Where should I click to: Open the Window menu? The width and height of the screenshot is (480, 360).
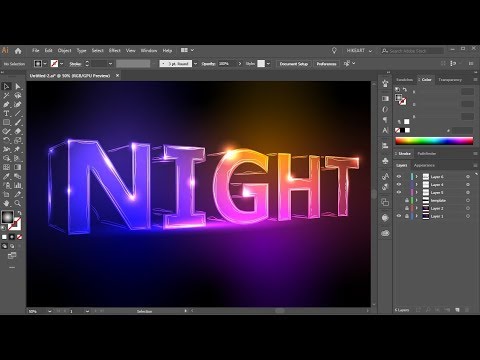pyautogui.click(x=149, y=51)
